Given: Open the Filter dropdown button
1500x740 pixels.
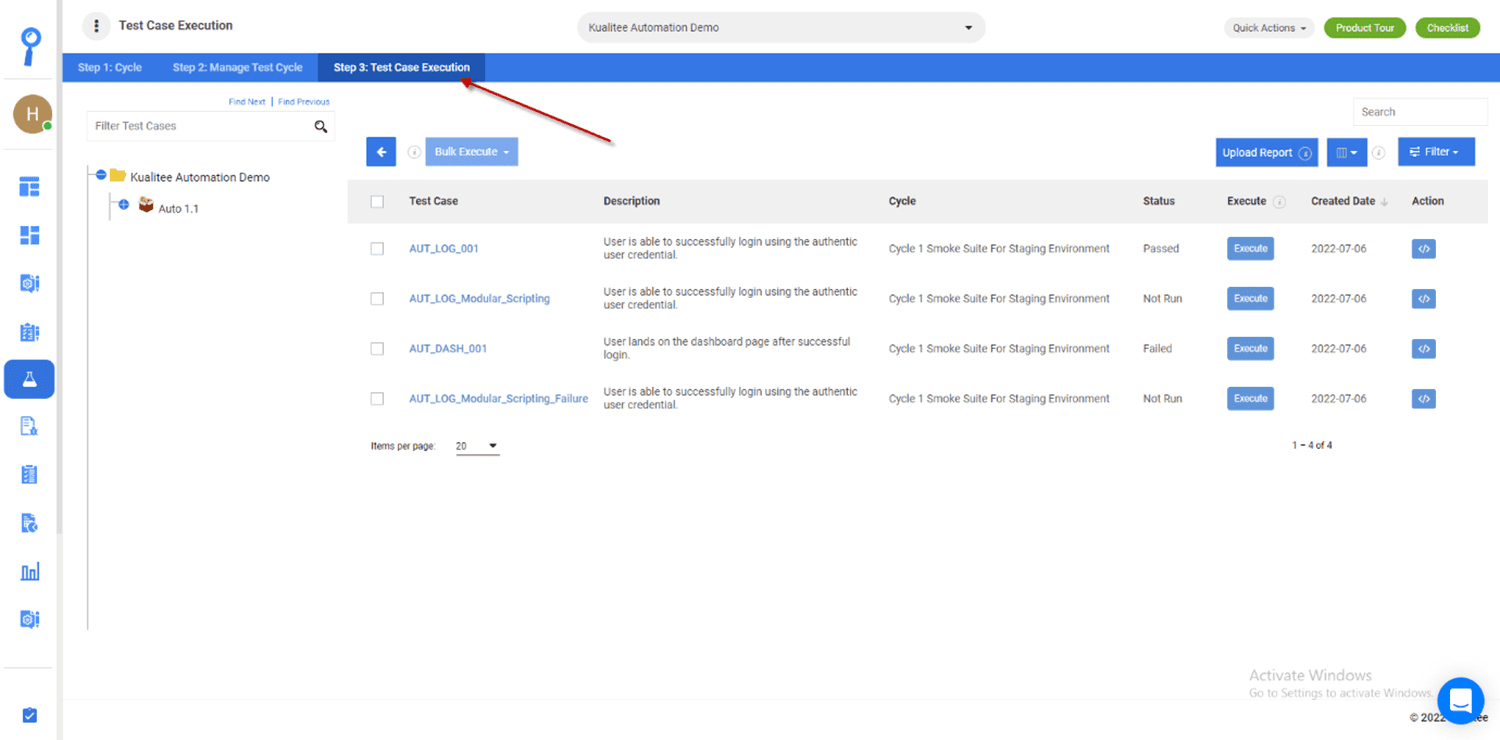Looking at the screenshot, I should [x=1435, y=152].
